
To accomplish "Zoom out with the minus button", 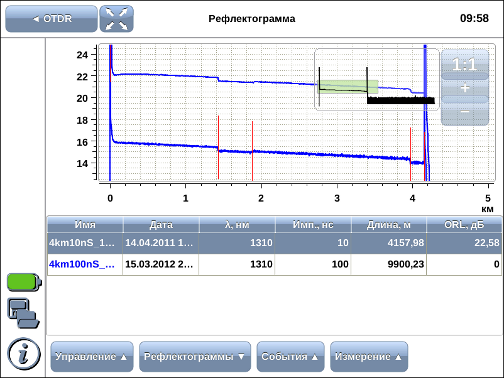I will [x=465, y=112].
